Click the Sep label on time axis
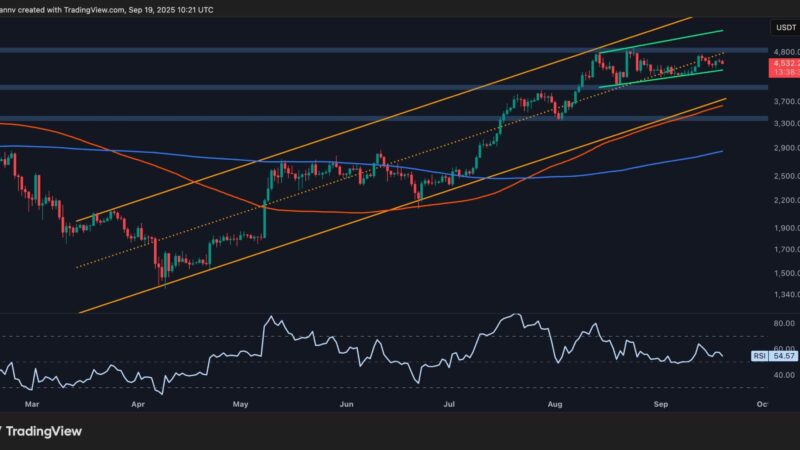Image resolution: width=800 pixels, height=450 pixels. (661, 404)
